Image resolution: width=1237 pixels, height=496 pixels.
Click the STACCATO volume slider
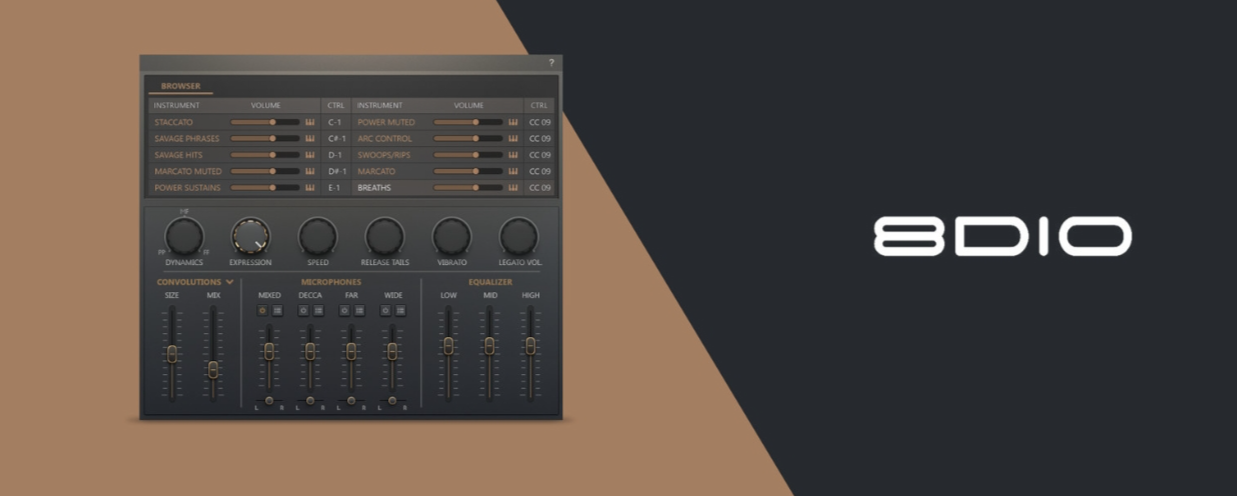click(x=265, y=122)
